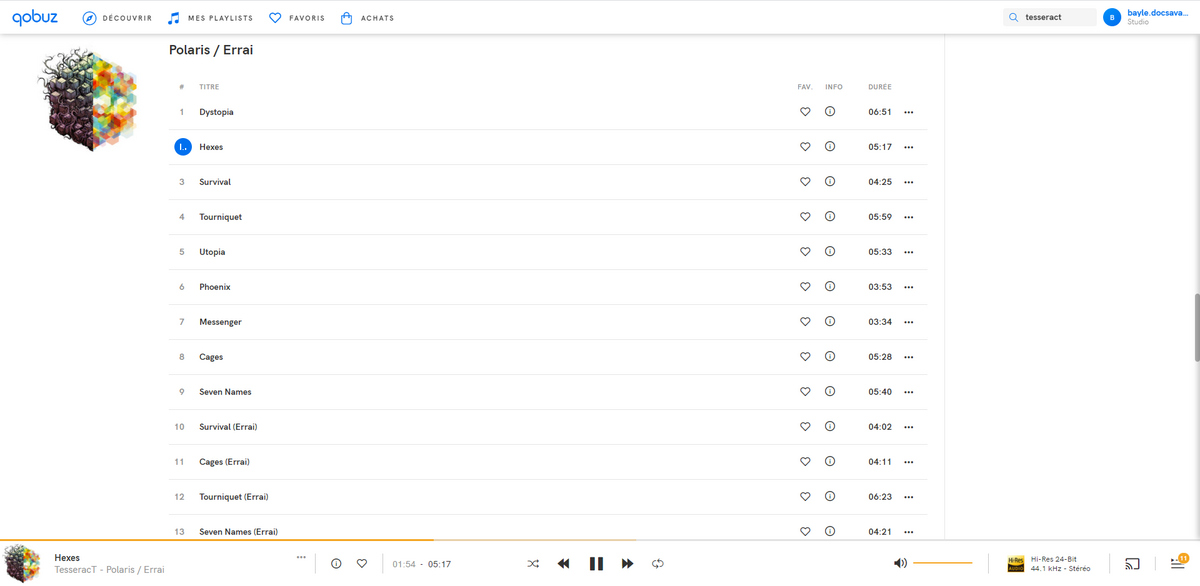The width and height of the screenshot is (1200, 586).
Task: Play the track Messenger
Action: [220, 322]
